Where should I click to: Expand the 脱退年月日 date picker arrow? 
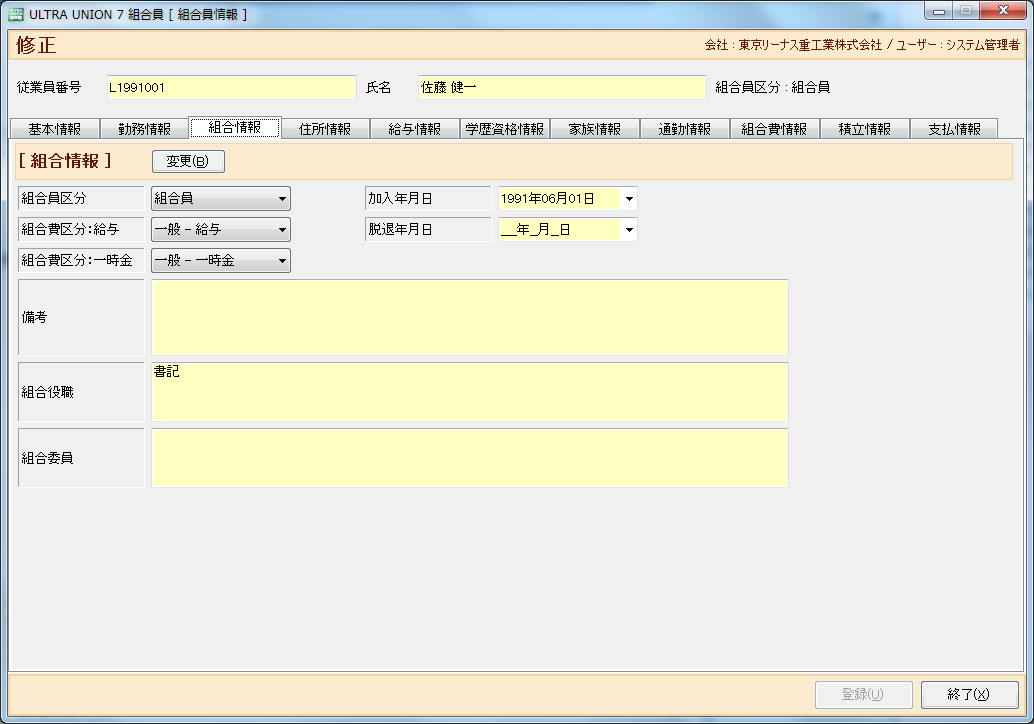[x=629, y=230]
